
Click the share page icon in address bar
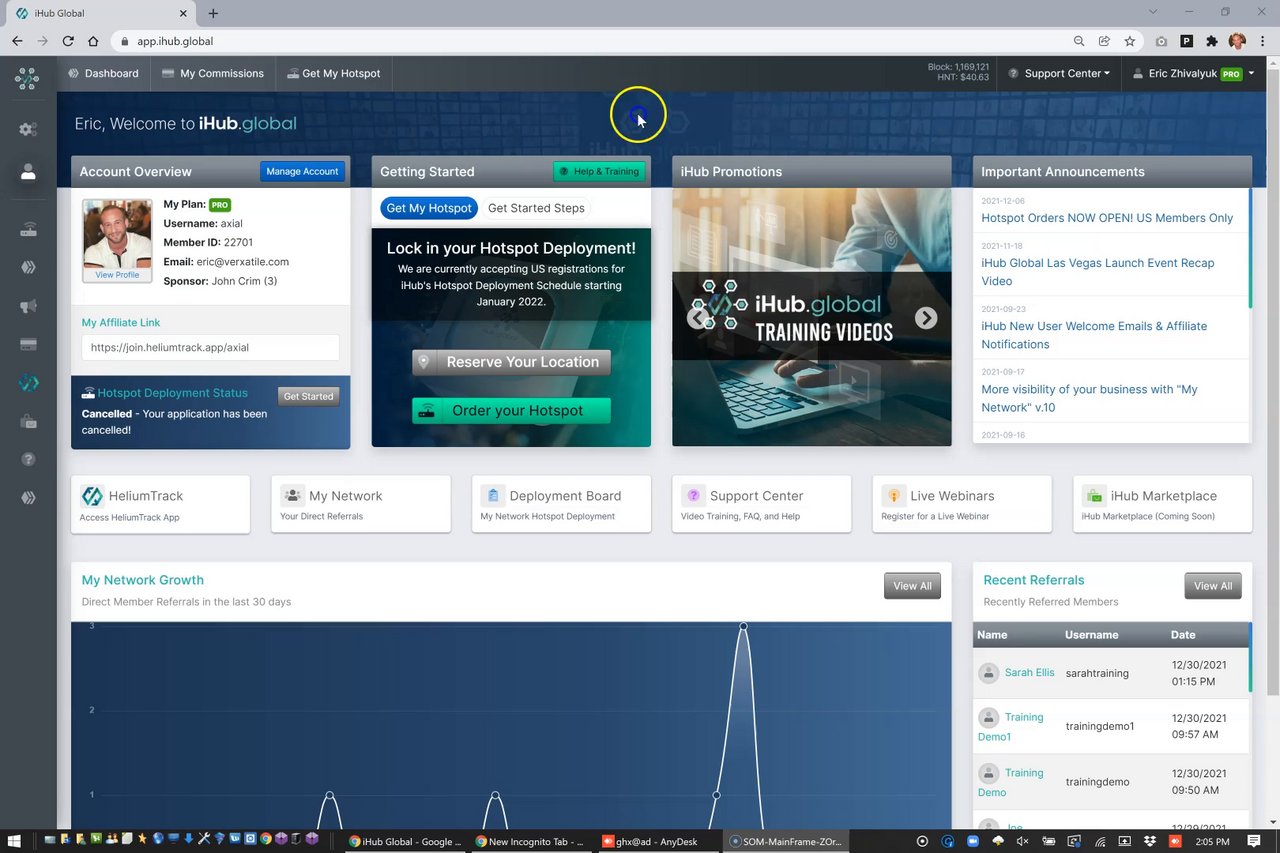click(x=1104, y=41)
